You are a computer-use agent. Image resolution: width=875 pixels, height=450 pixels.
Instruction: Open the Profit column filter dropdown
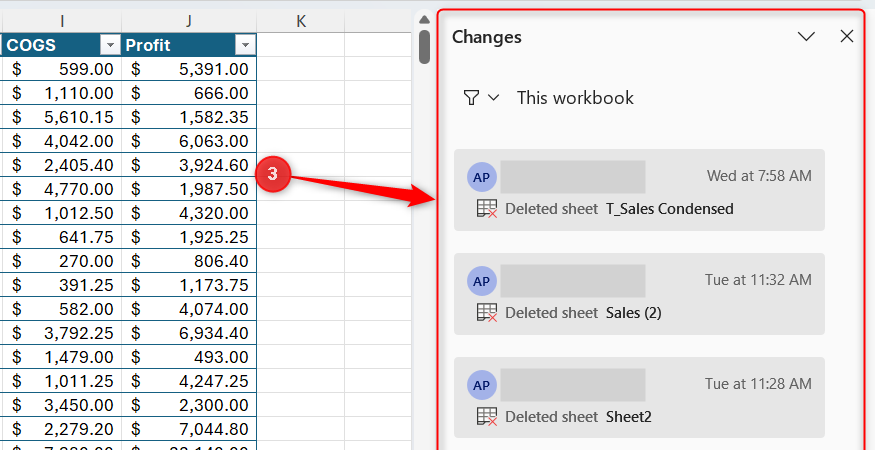coord(245,45)
